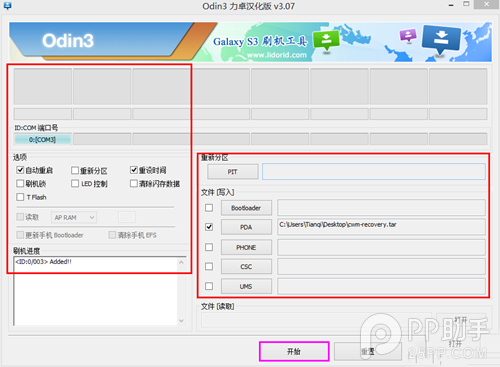500x367 pixels.
Task: Click the PDA path field with cwm-recovery.tar
Action: tap(381, 227)
